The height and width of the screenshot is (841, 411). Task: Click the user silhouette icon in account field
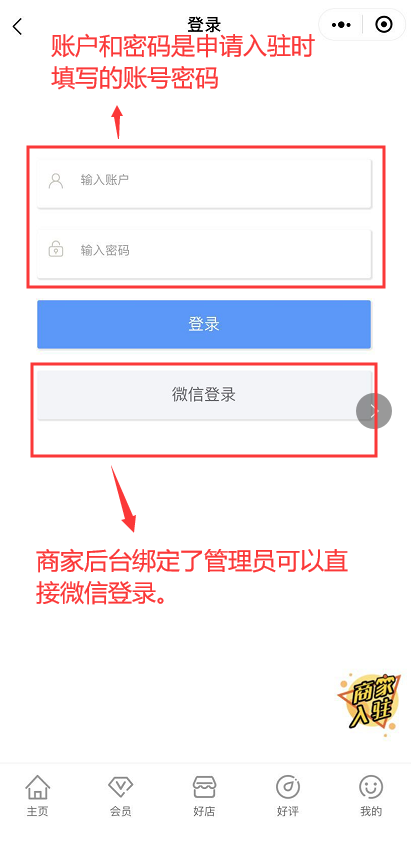[x=56, y=181]
